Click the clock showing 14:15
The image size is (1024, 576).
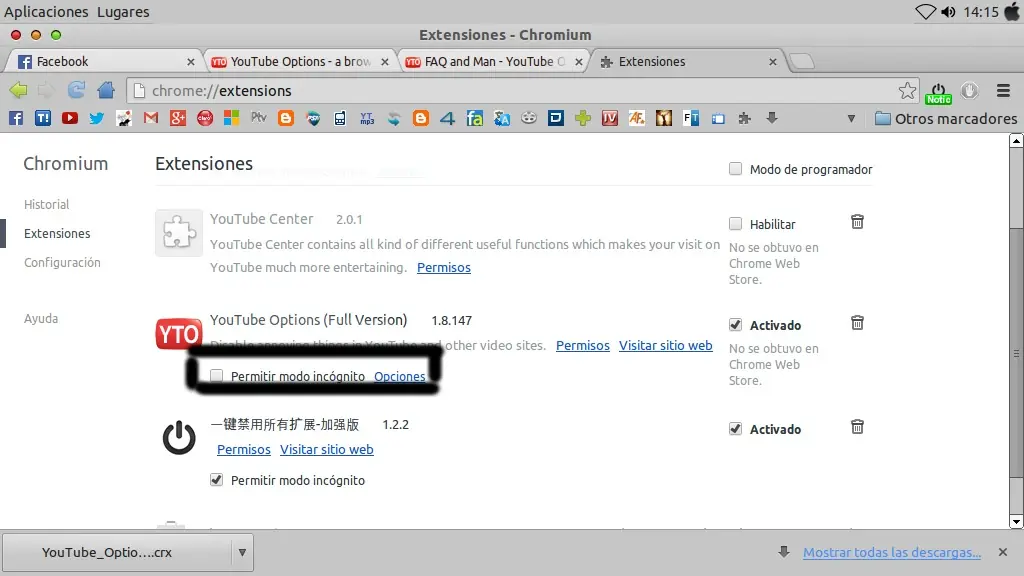pyautogui.click(x=981, y=12)
